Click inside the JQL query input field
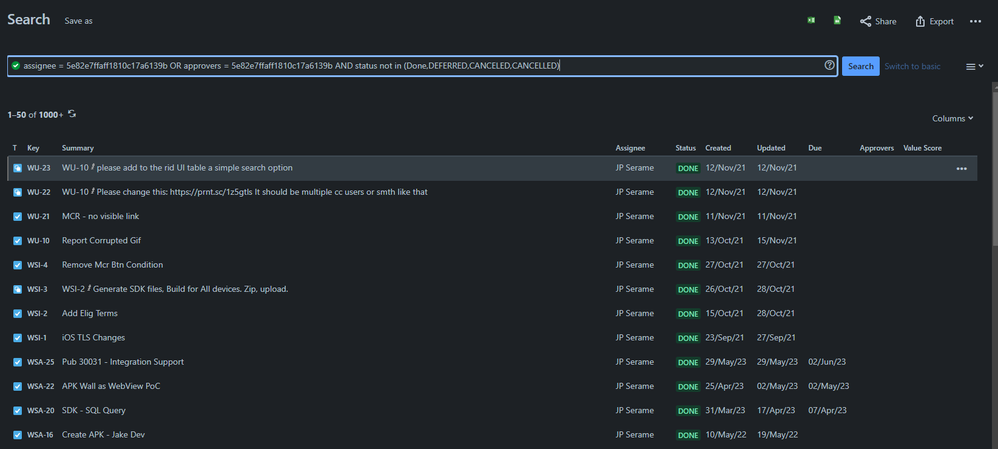998x449 pixels. (x=420, y=66)
